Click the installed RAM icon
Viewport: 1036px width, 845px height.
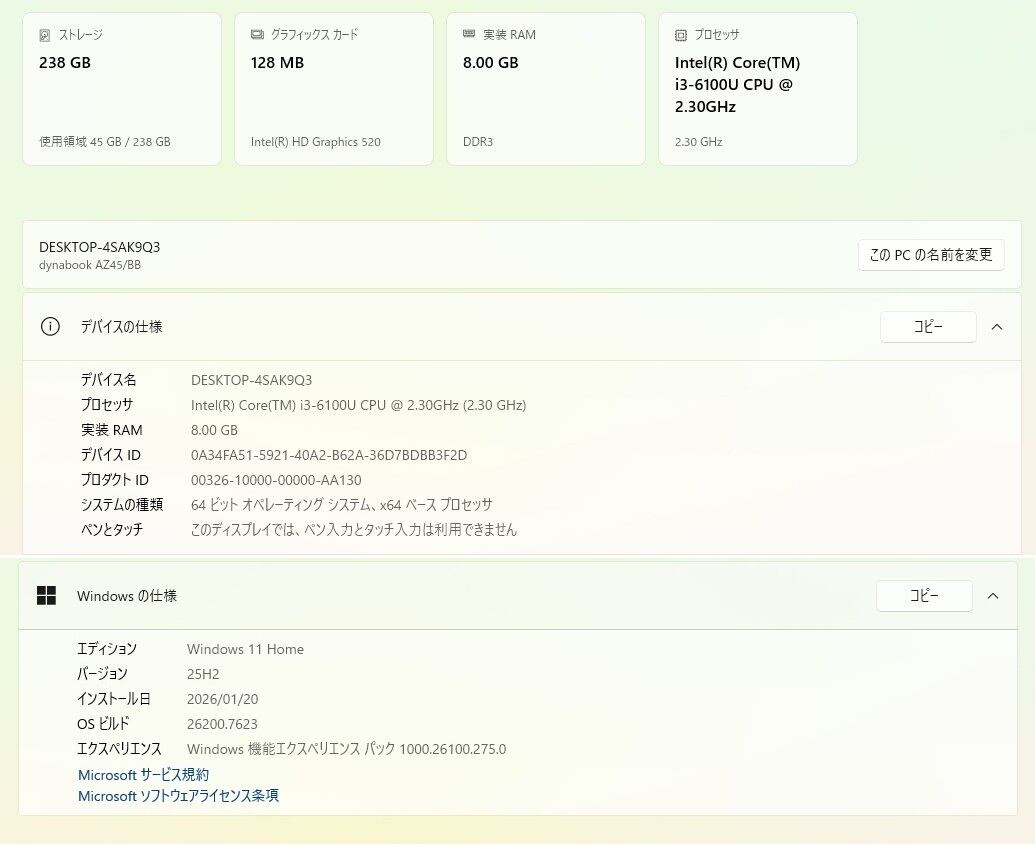469,35
